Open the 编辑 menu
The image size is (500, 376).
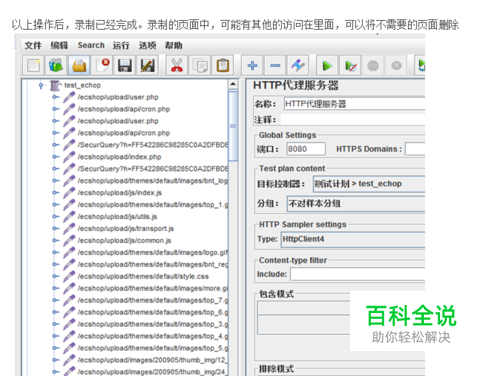point(59,45)
